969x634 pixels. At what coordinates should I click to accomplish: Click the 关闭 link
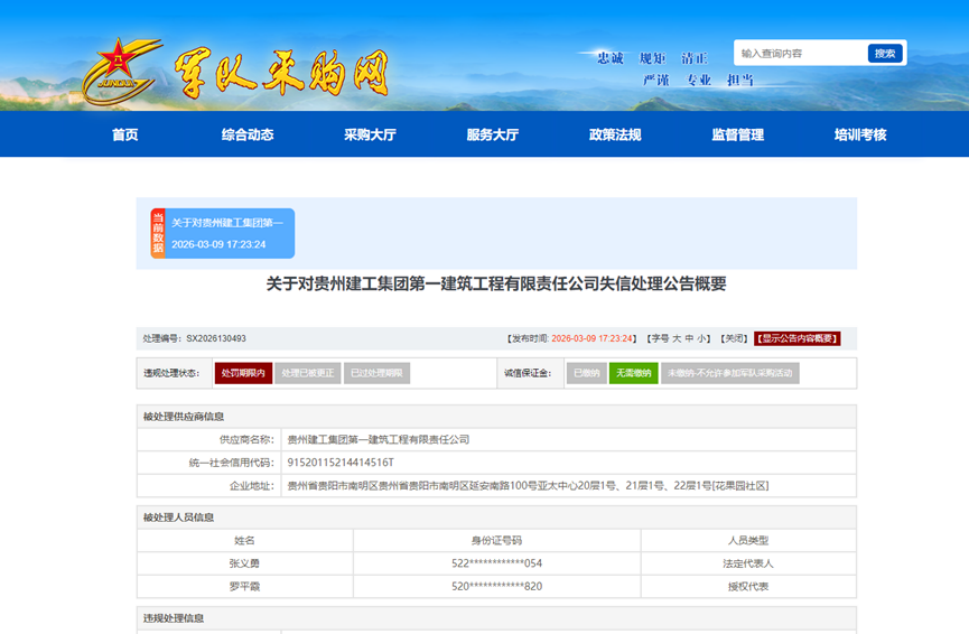[x=734, y=339]
